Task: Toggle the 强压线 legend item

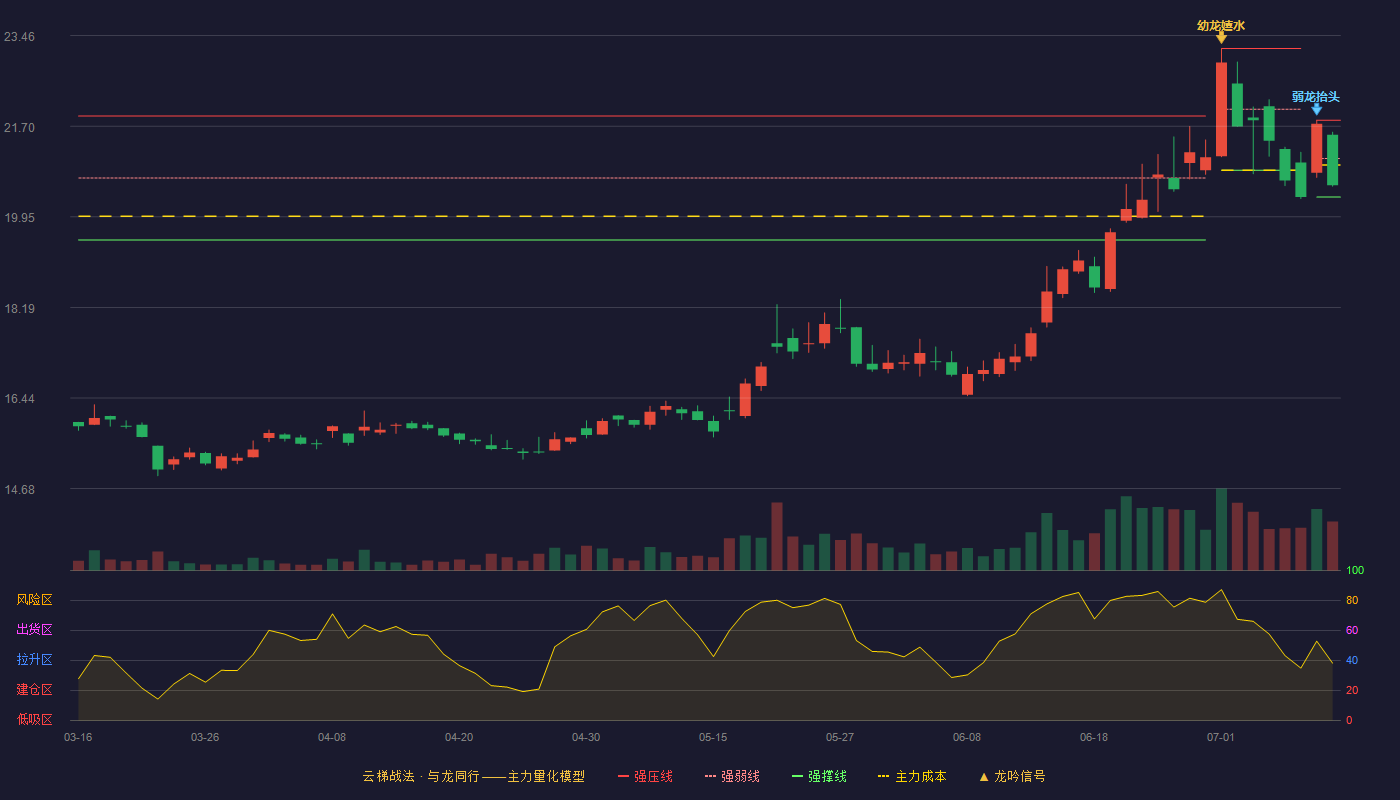Action: click(x=645, y=776)
